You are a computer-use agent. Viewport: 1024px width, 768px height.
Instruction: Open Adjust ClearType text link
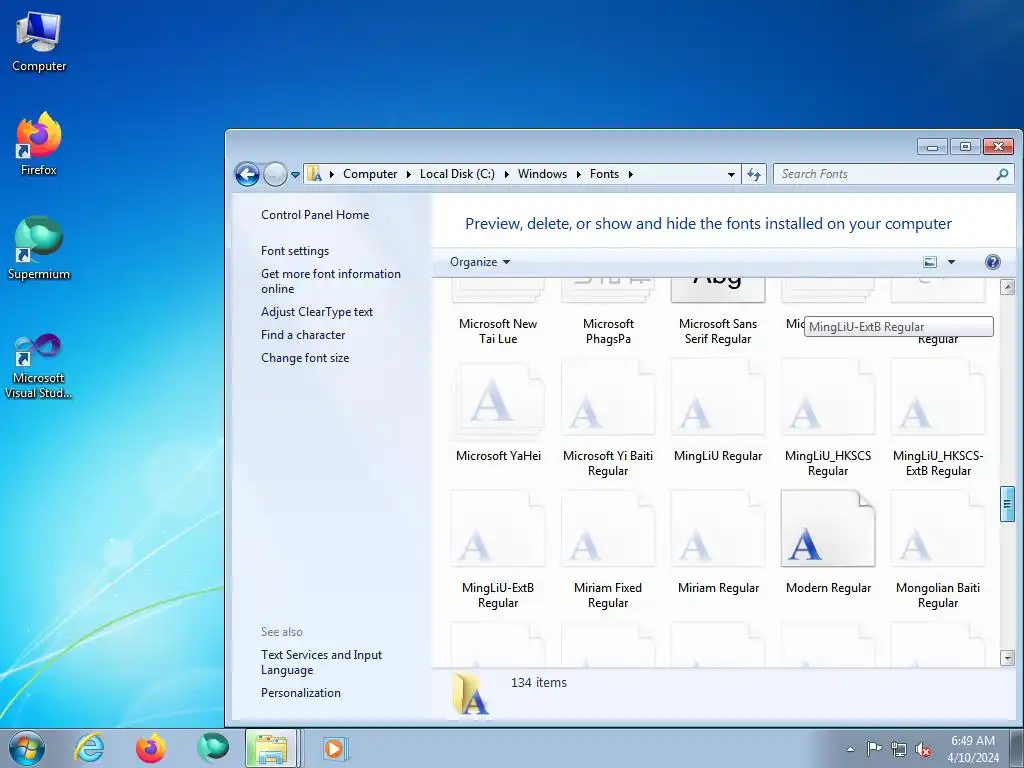pos(317,312)
